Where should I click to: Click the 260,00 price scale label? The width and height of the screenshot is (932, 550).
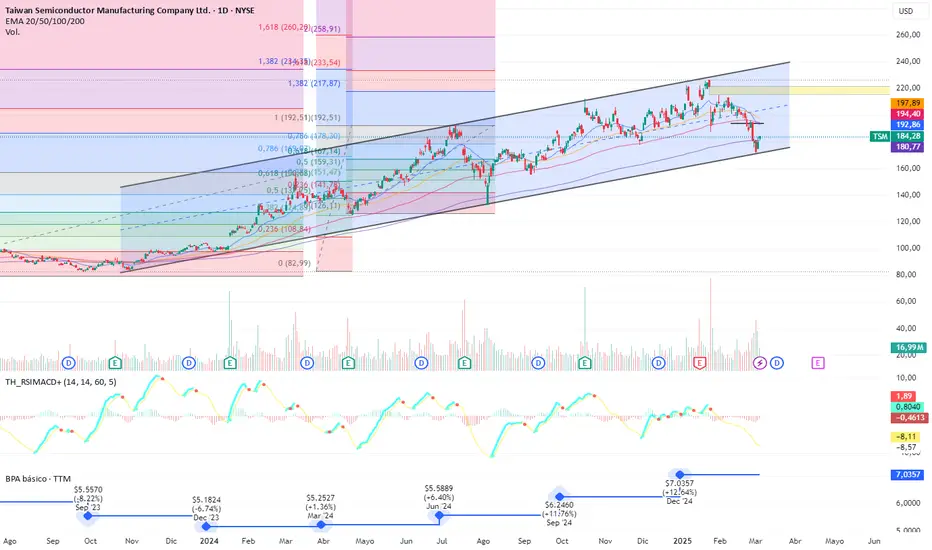tap(908, 34)
